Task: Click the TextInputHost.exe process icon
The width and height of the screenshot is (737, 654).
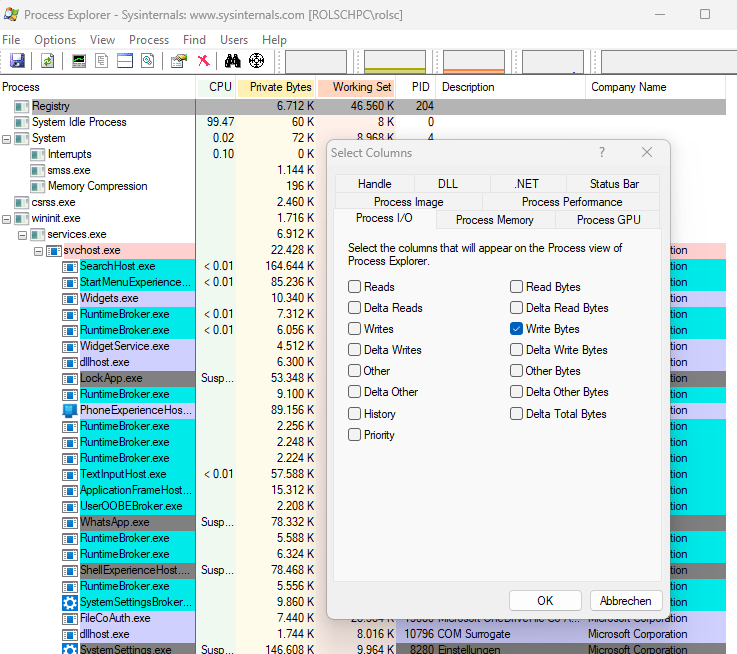Action: (70, 474)
